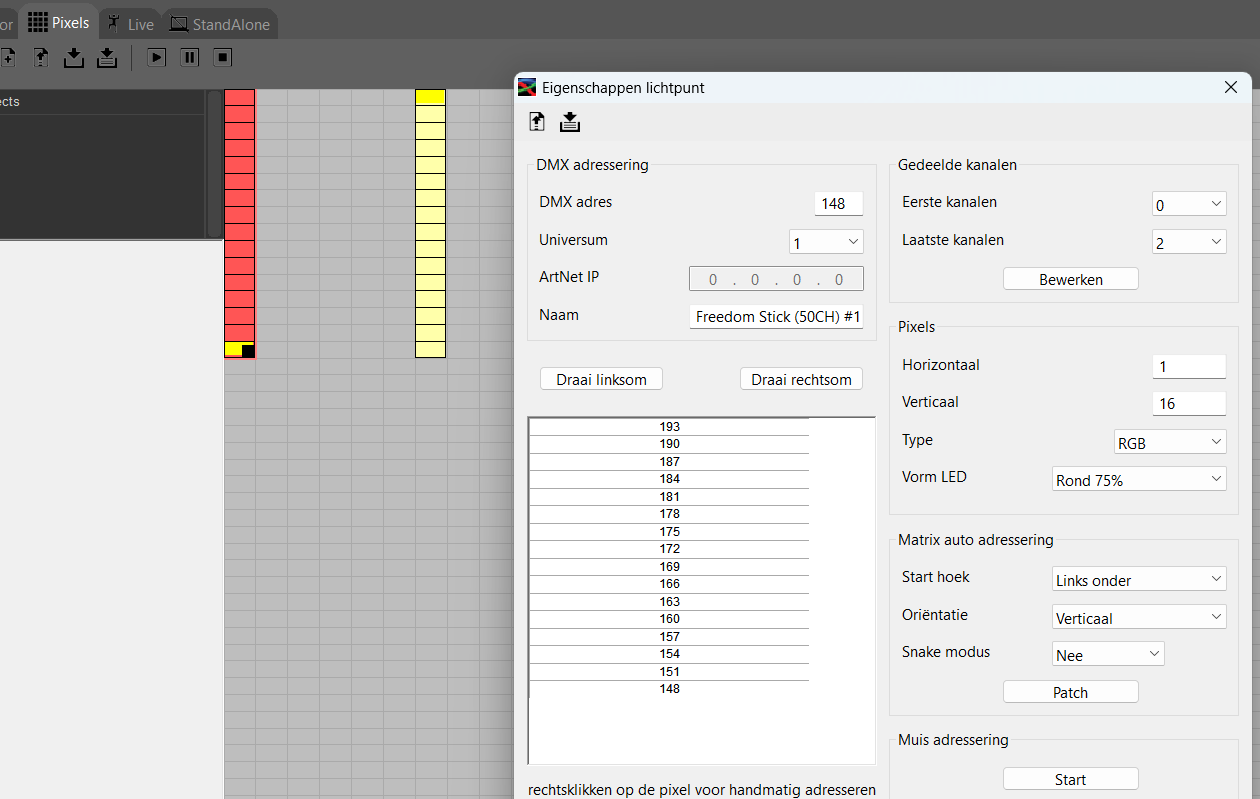Pause playback with the pause button
1260x799 pixels.
pos(190,58)
